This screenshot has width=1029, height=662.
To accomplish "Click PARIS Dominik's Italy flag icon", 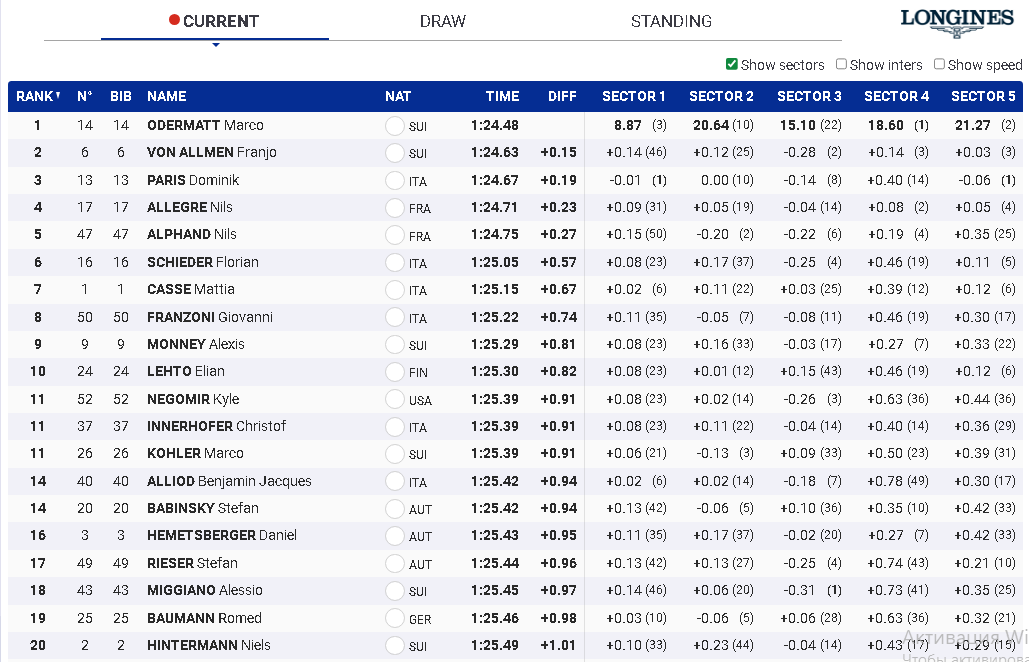I will click(x=394, y=181).
